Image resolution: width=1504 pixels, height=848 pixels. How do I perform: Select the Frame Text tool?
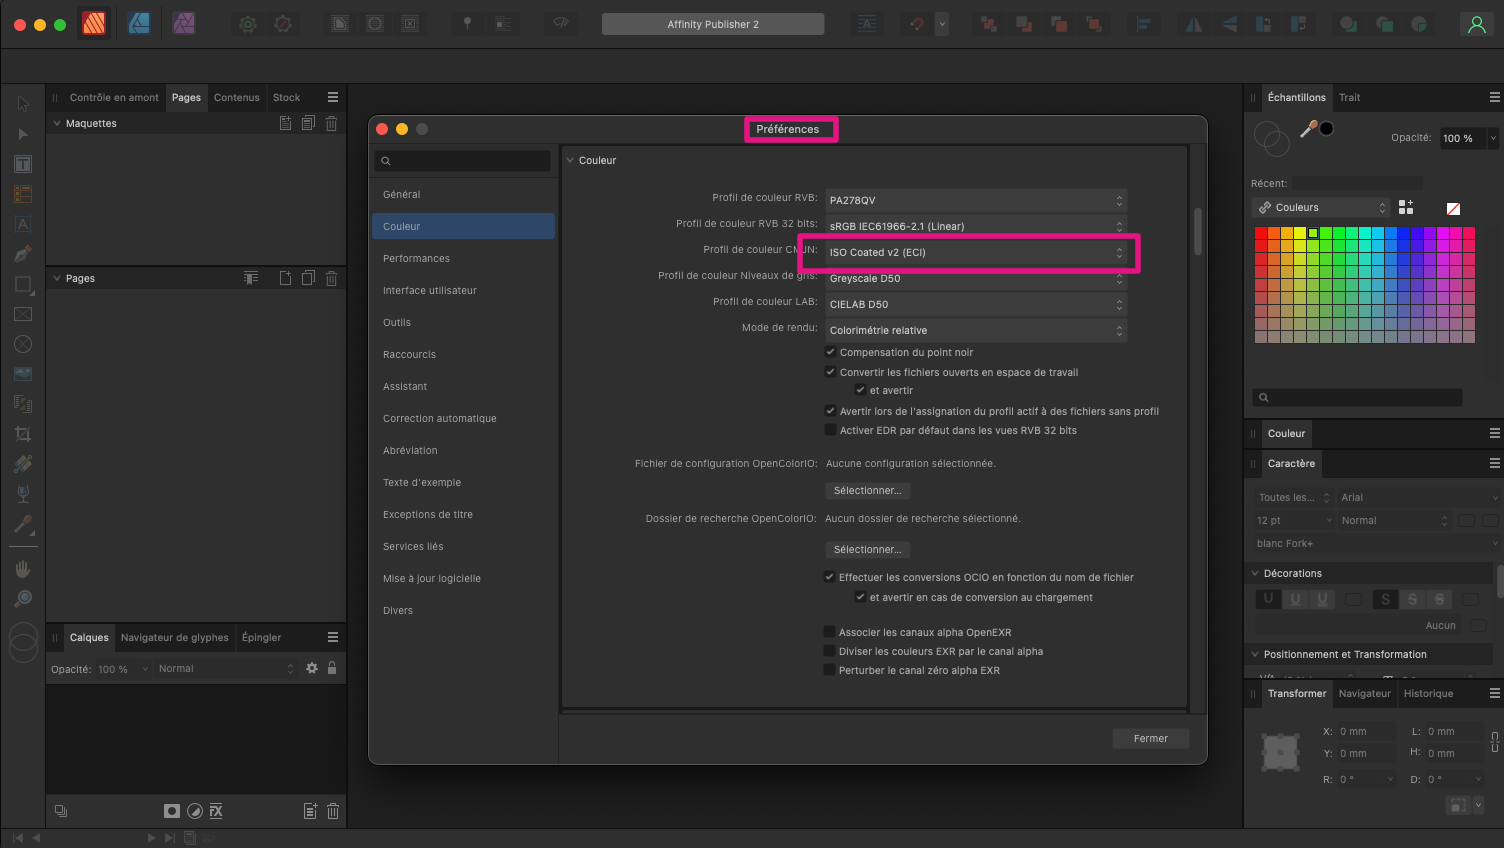(x=23, y=164)
